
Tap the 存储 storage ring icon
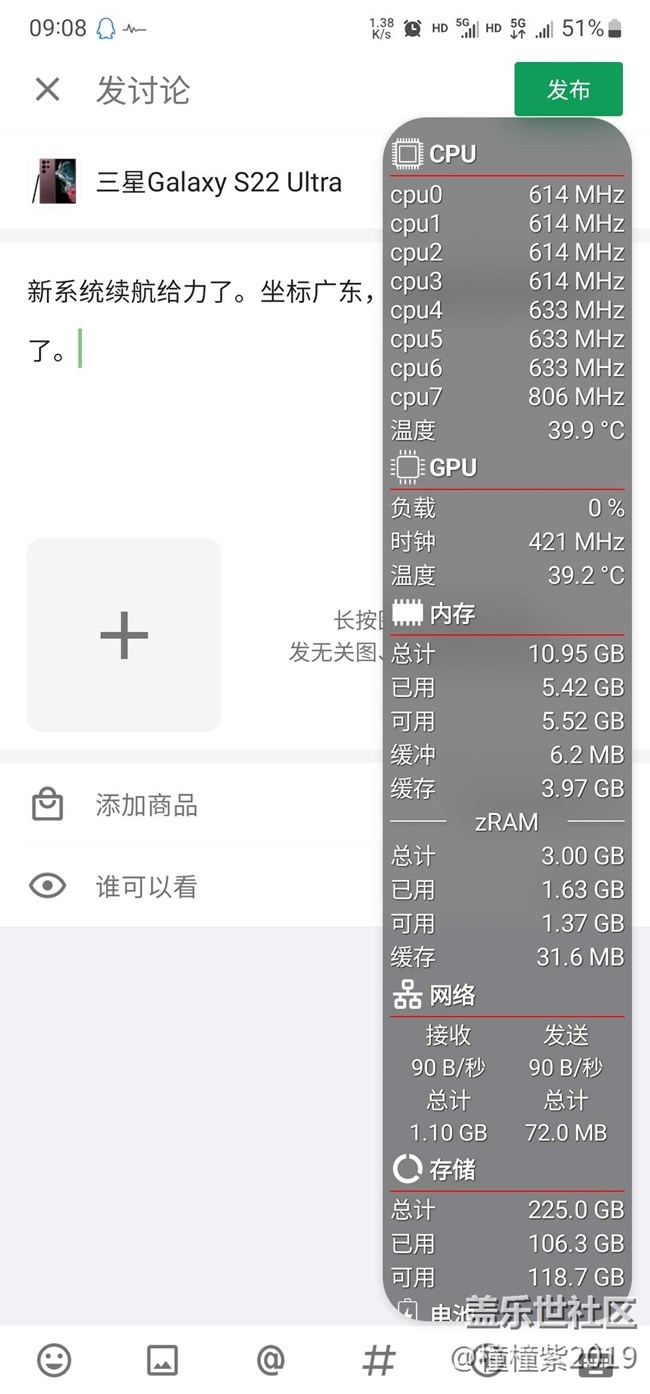[406, 1168]
